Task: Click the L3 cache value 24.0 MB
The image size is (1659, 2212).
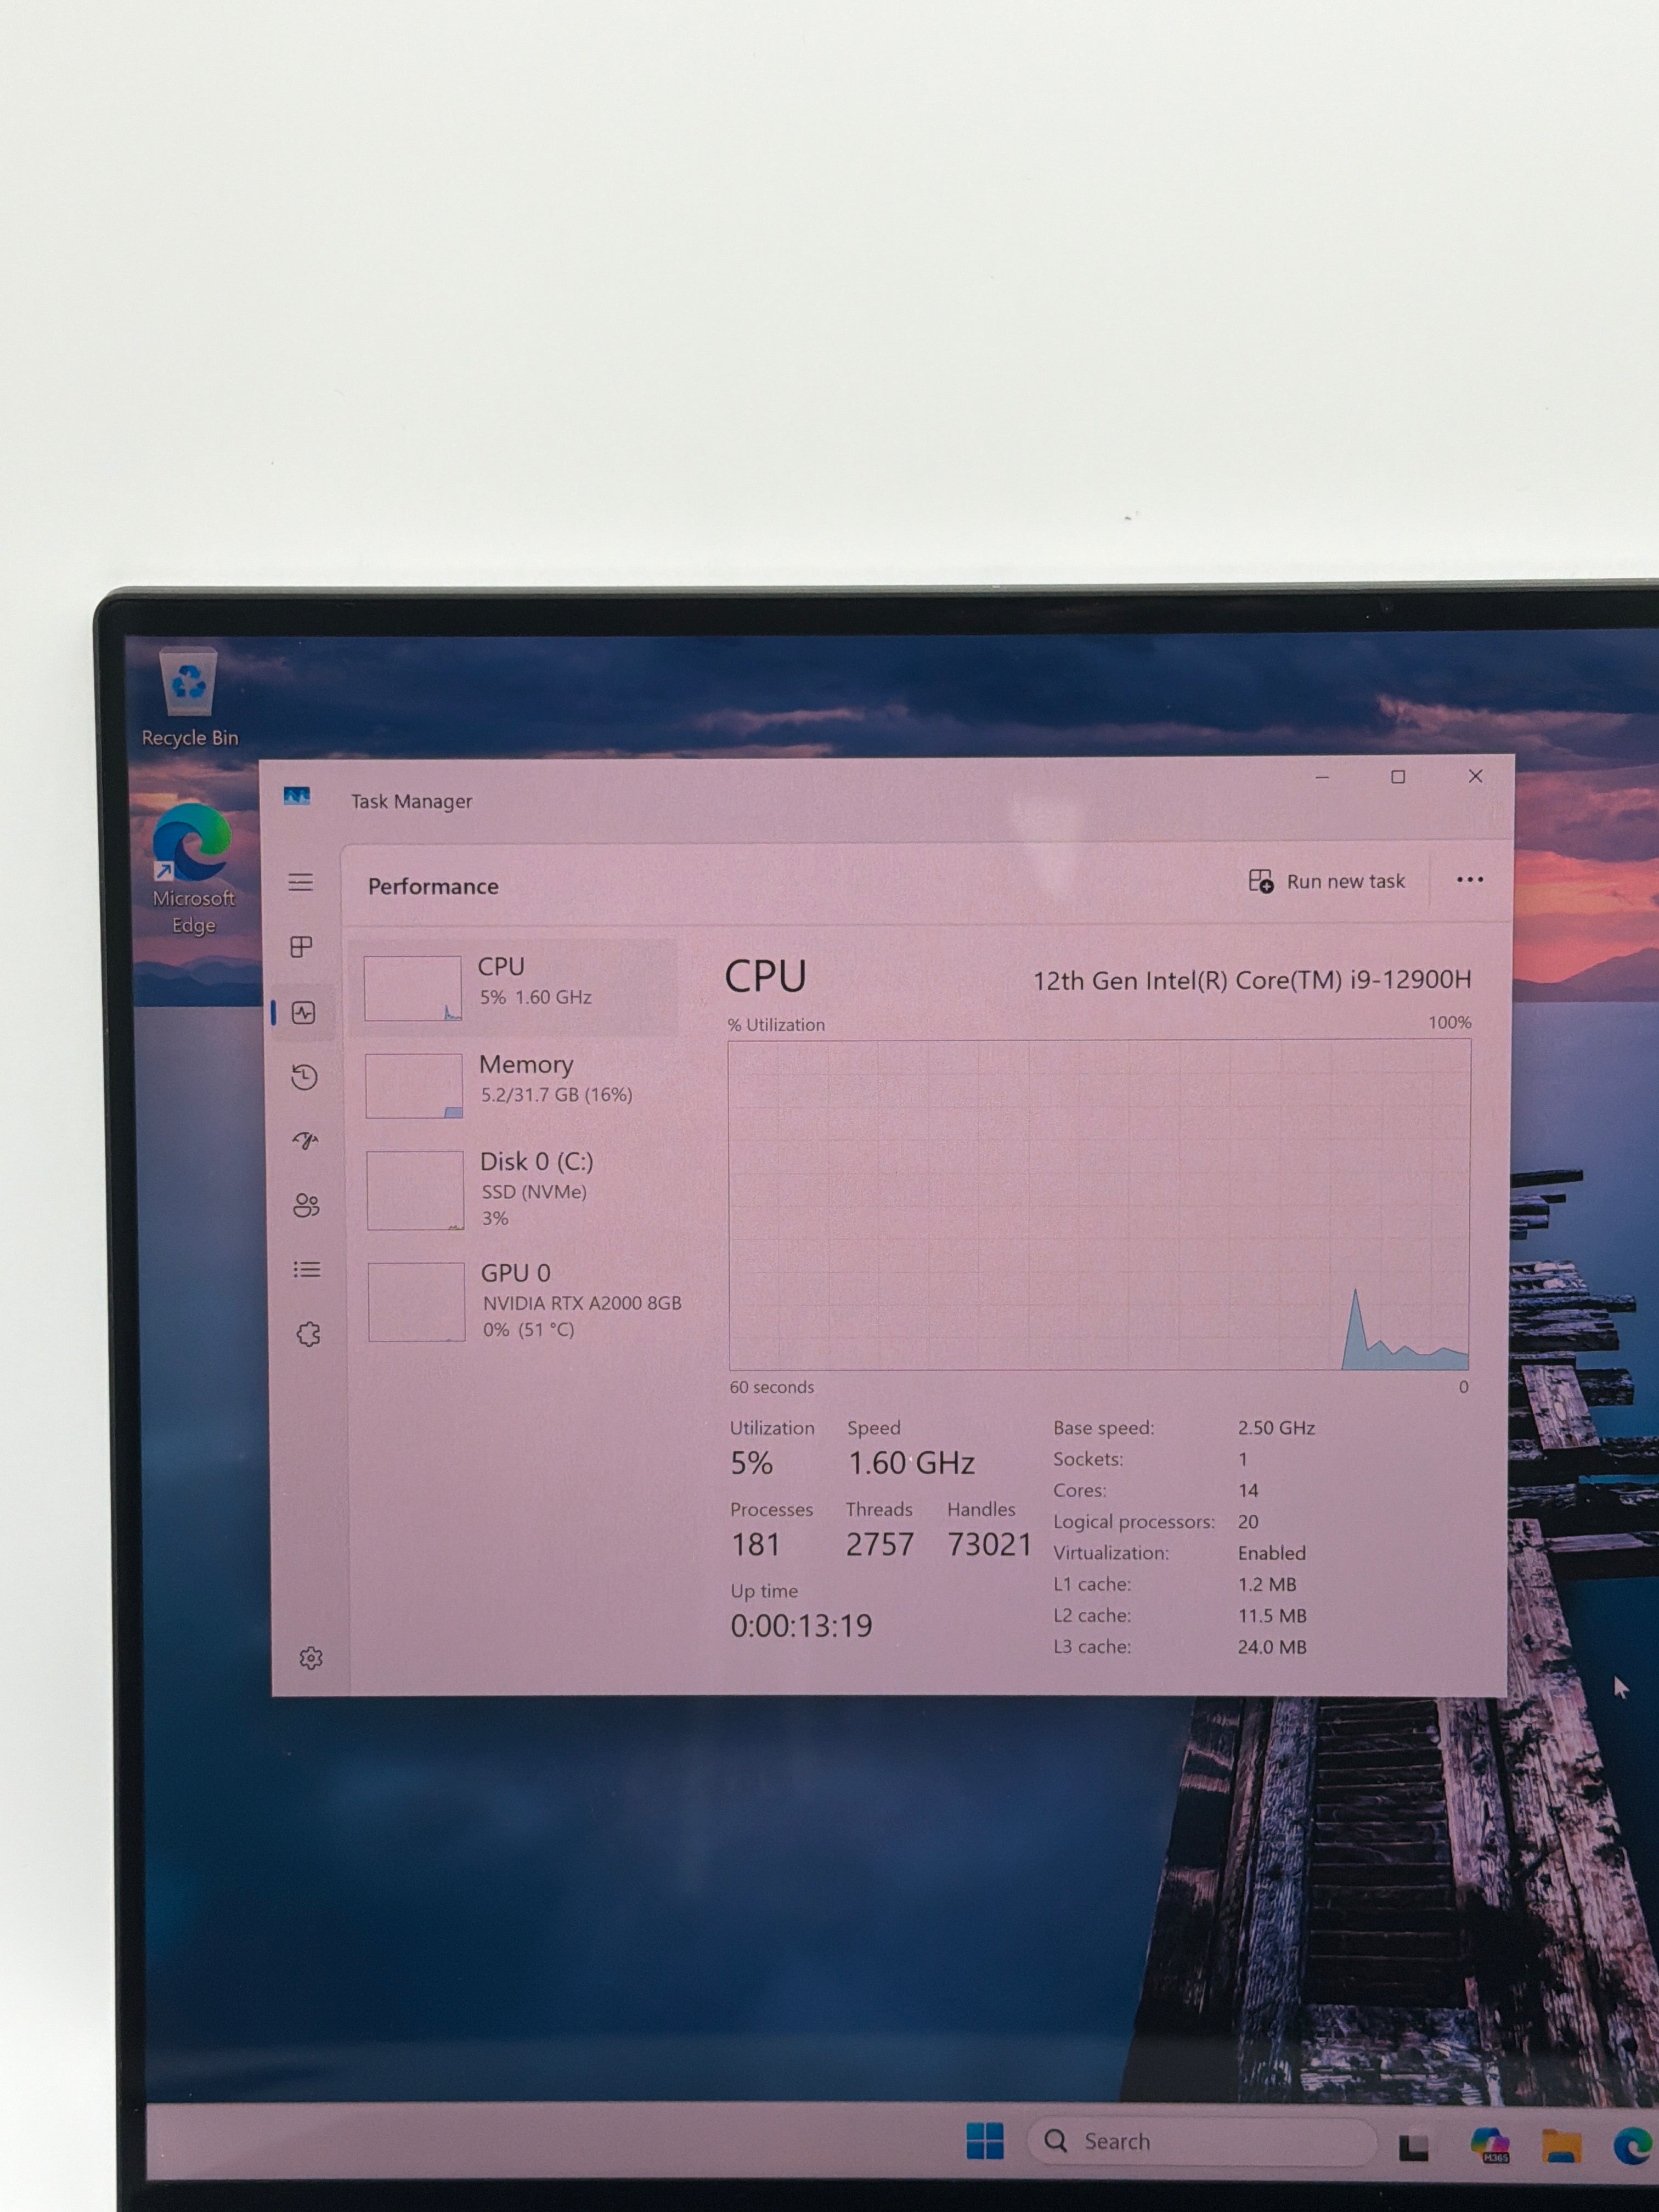Action: pos(1272,1647)
